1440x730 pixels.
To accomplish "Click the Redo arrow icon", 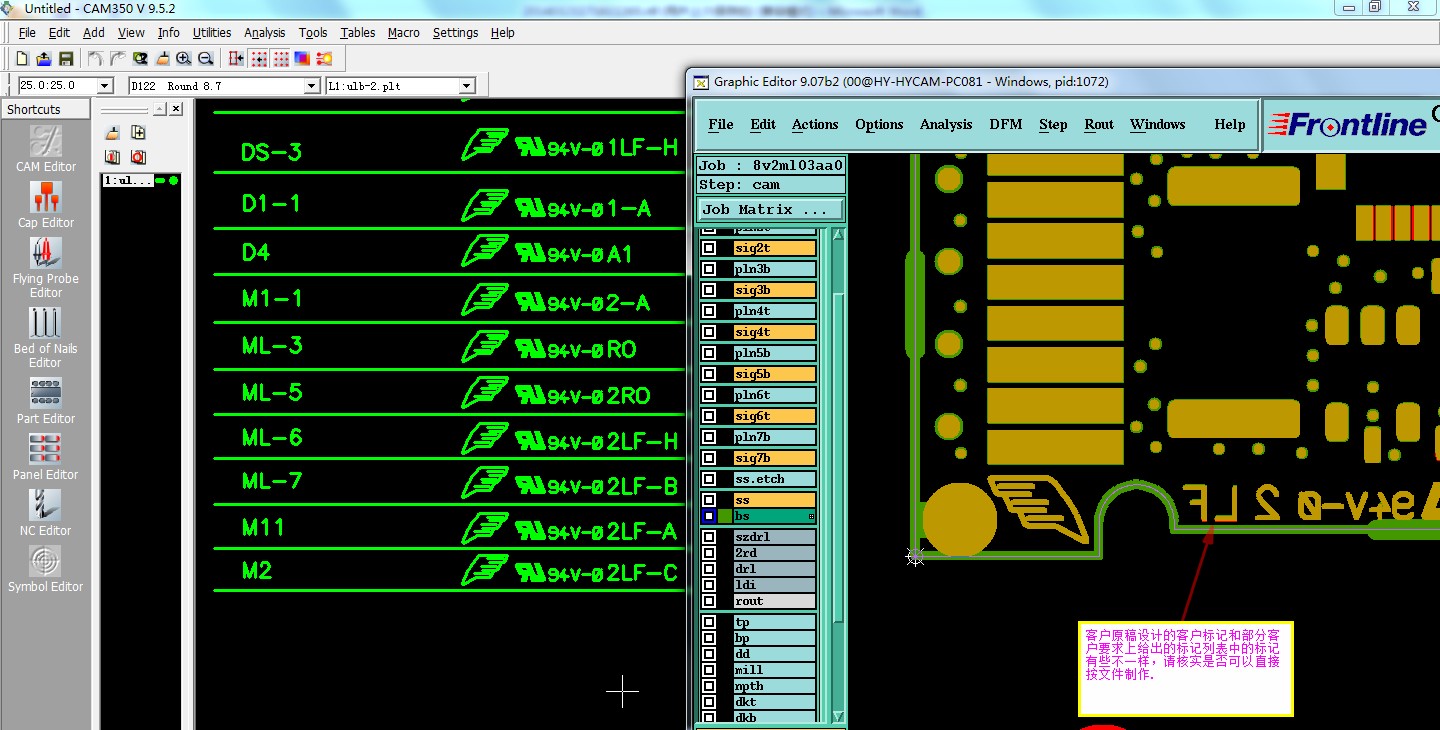I will pyautogui.click(x=118, y=59).
